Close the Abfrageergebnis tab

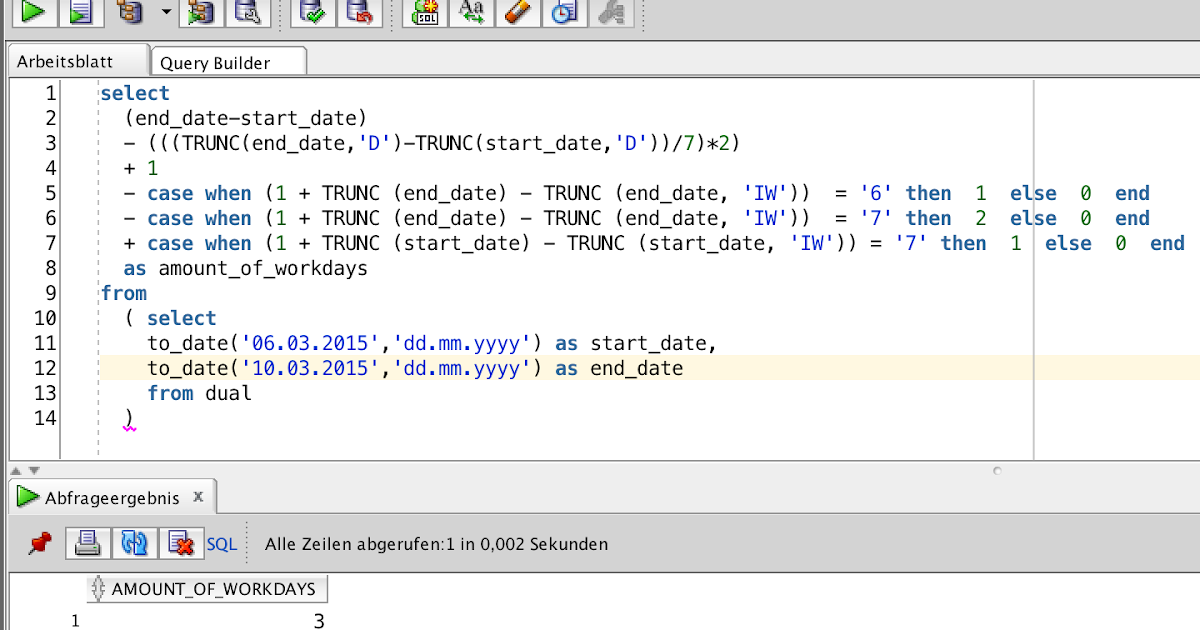click(x=197, y=495)
